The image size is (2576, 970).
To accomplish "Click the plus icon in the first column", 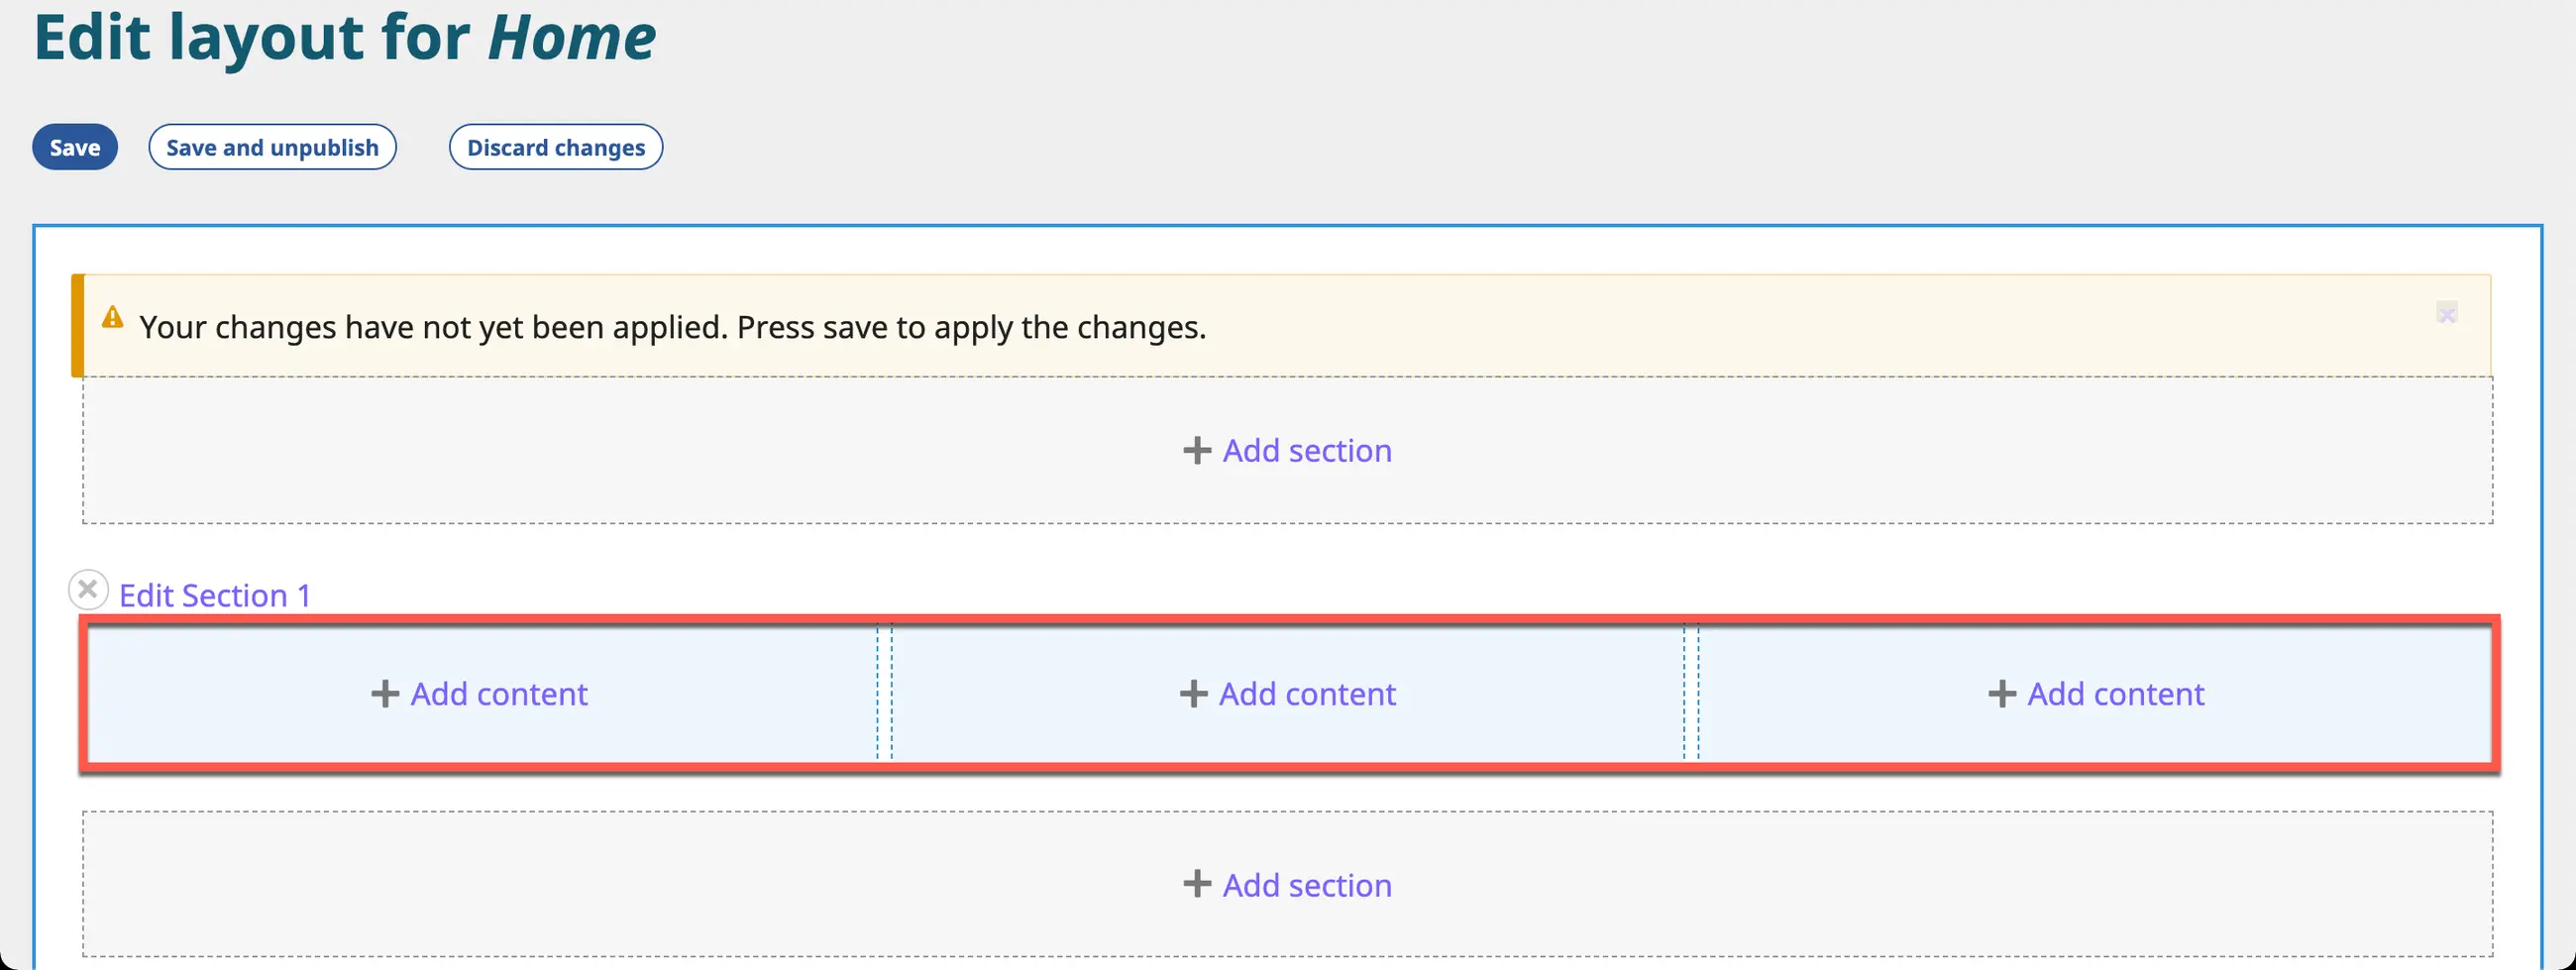I will pos(385,694).
